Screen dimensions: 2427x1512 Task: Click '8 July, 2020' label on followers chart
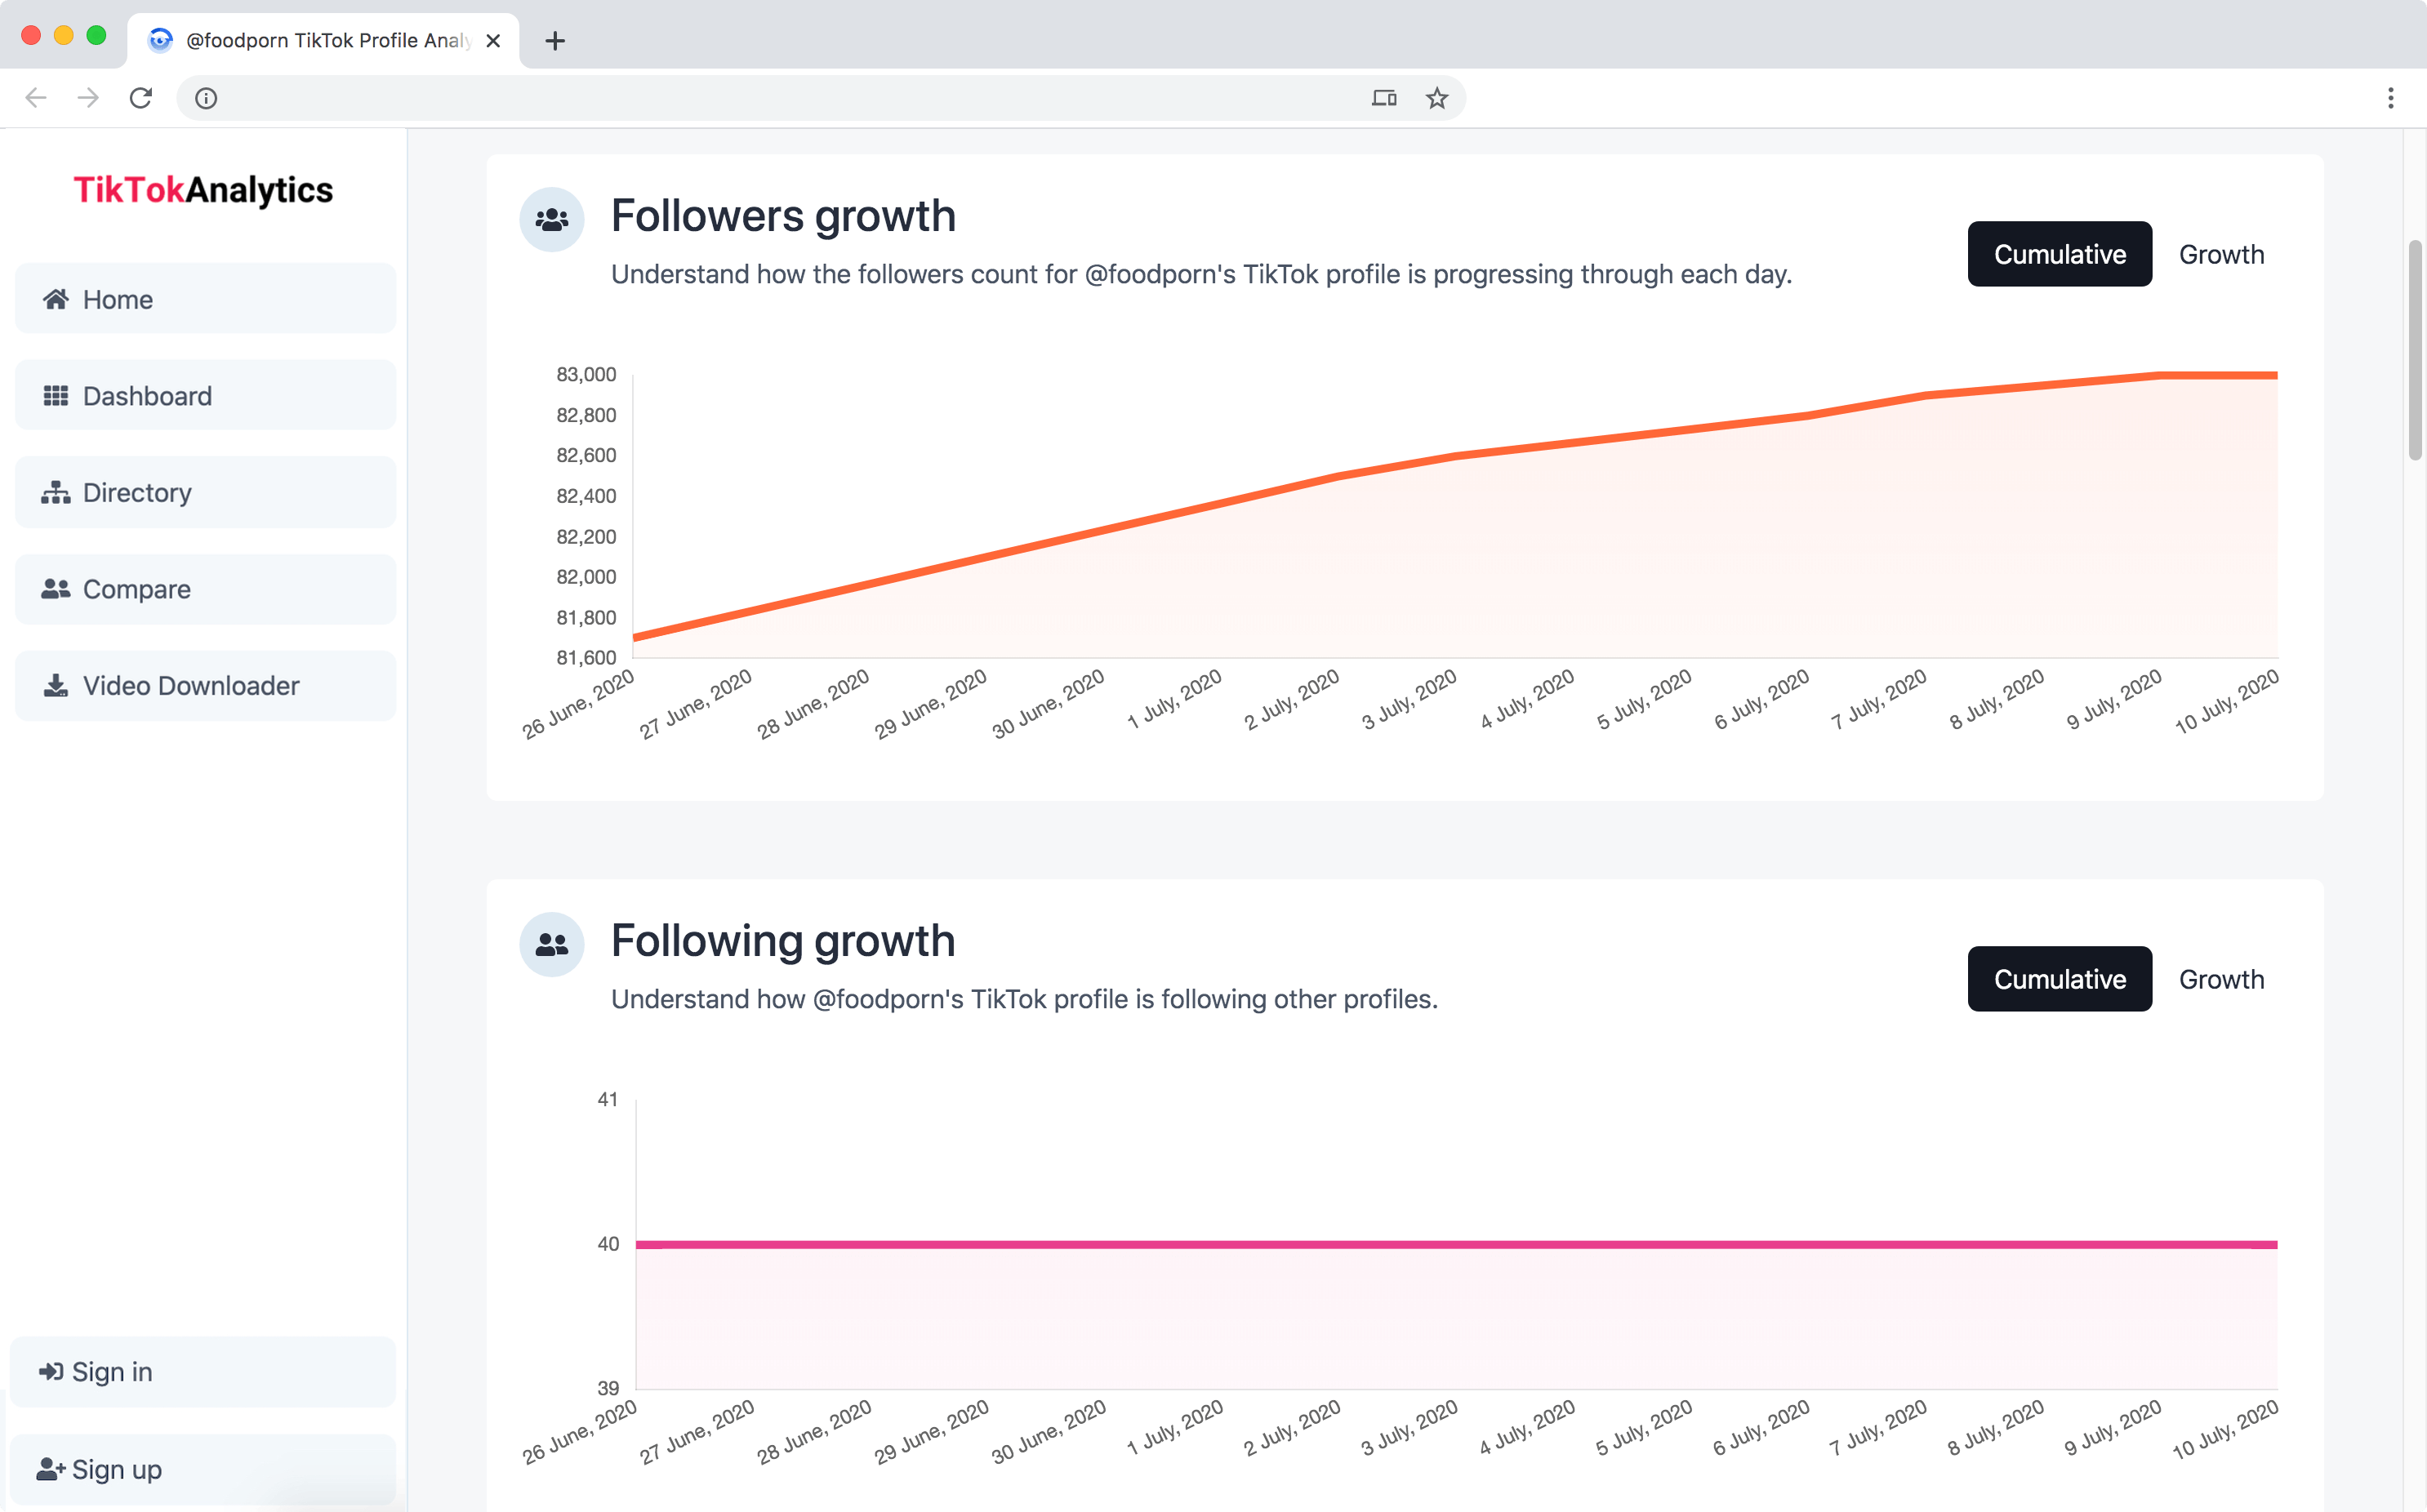point(1996,699)
